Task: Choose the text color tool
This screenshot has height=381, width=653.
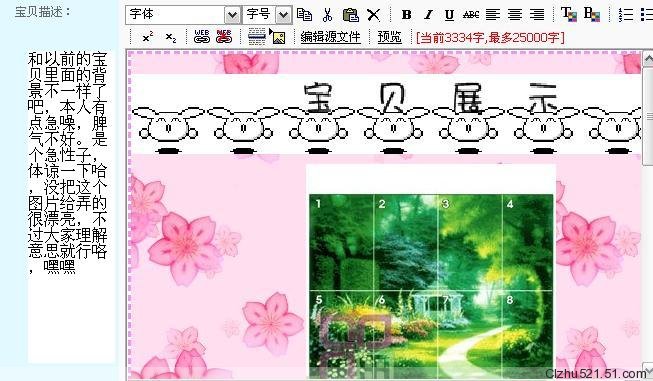Action: pyautogui.click(x=569, y=15)
